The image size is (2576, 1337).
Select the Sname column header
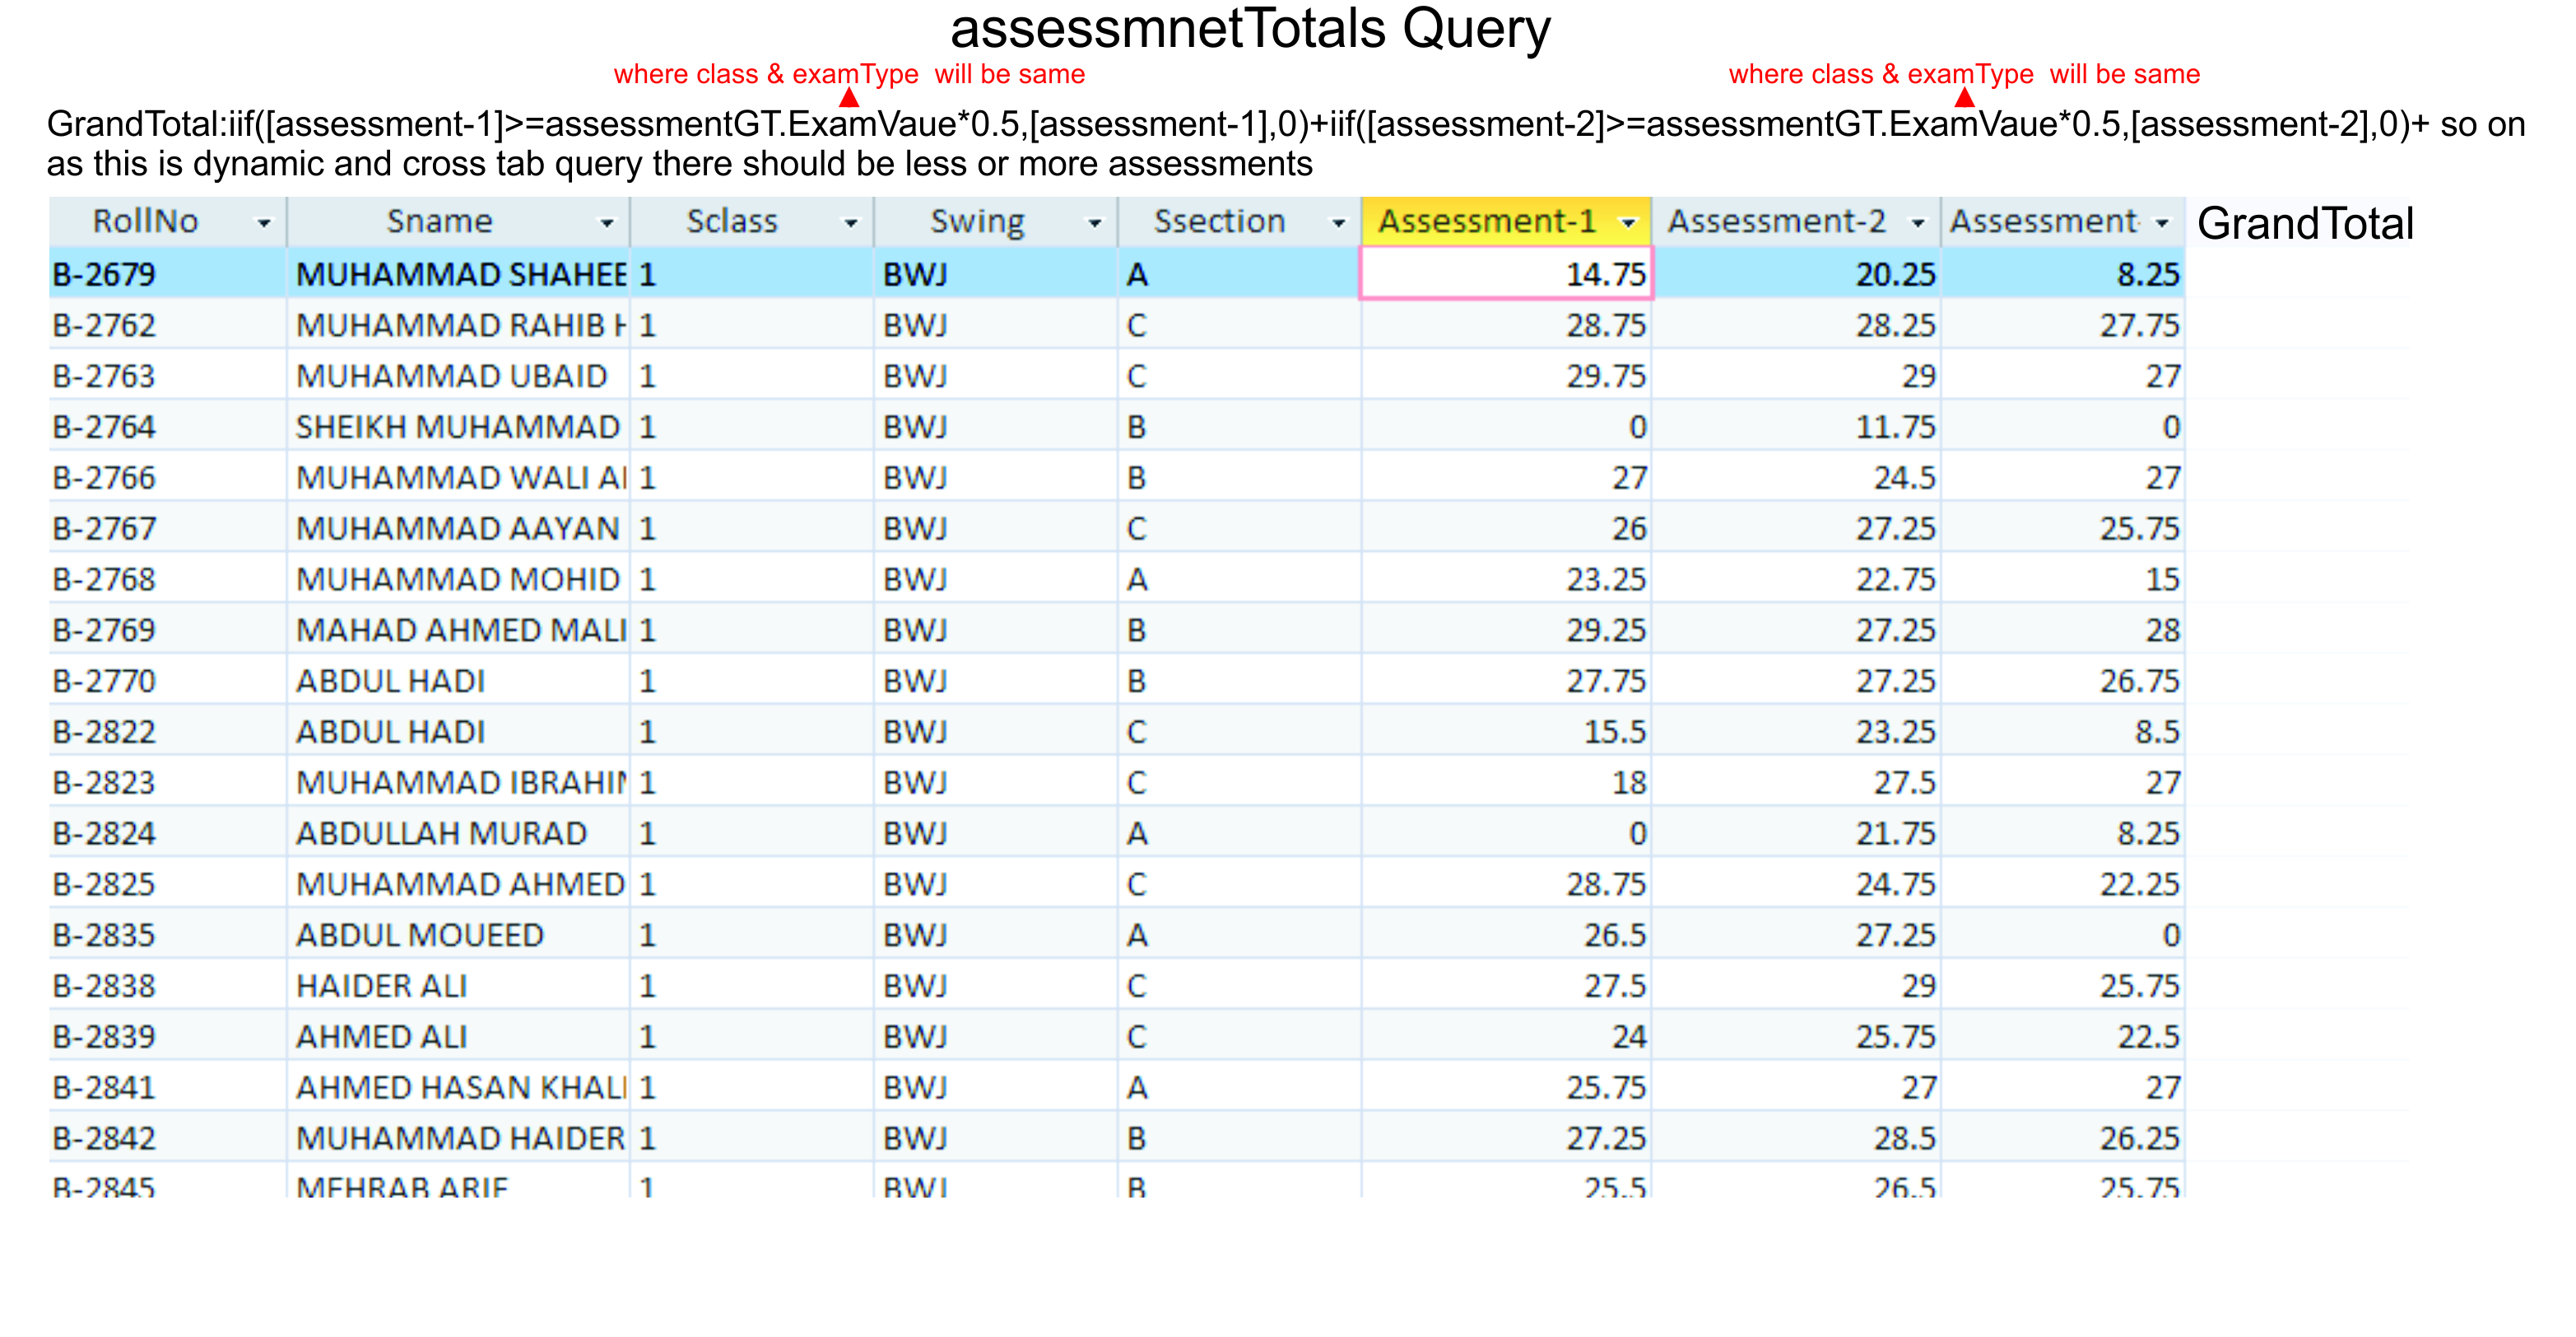click(440, 221)
